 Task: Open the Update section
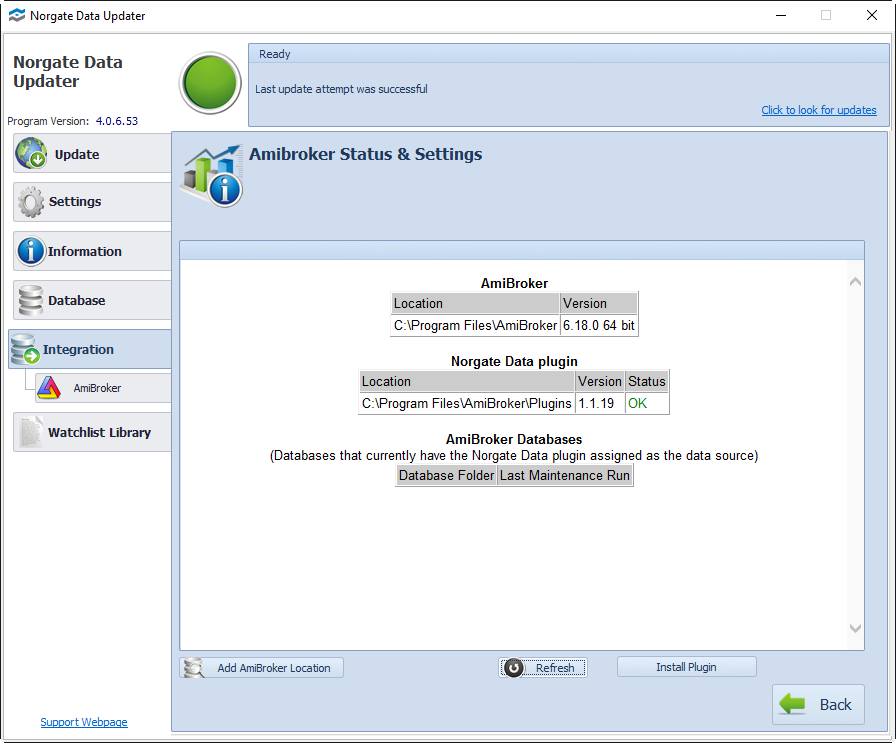click(x=92, y=154)
